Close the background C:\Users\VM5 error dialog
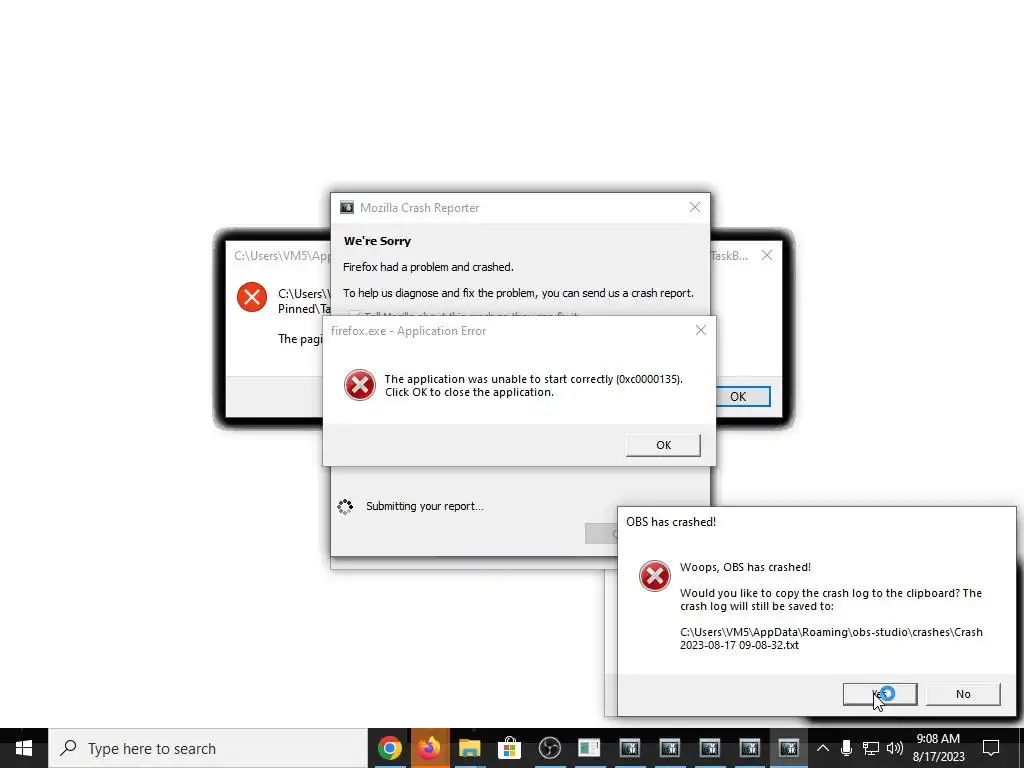The width and height of the screenshot is (1024, 768). click(x=767, y=255)
